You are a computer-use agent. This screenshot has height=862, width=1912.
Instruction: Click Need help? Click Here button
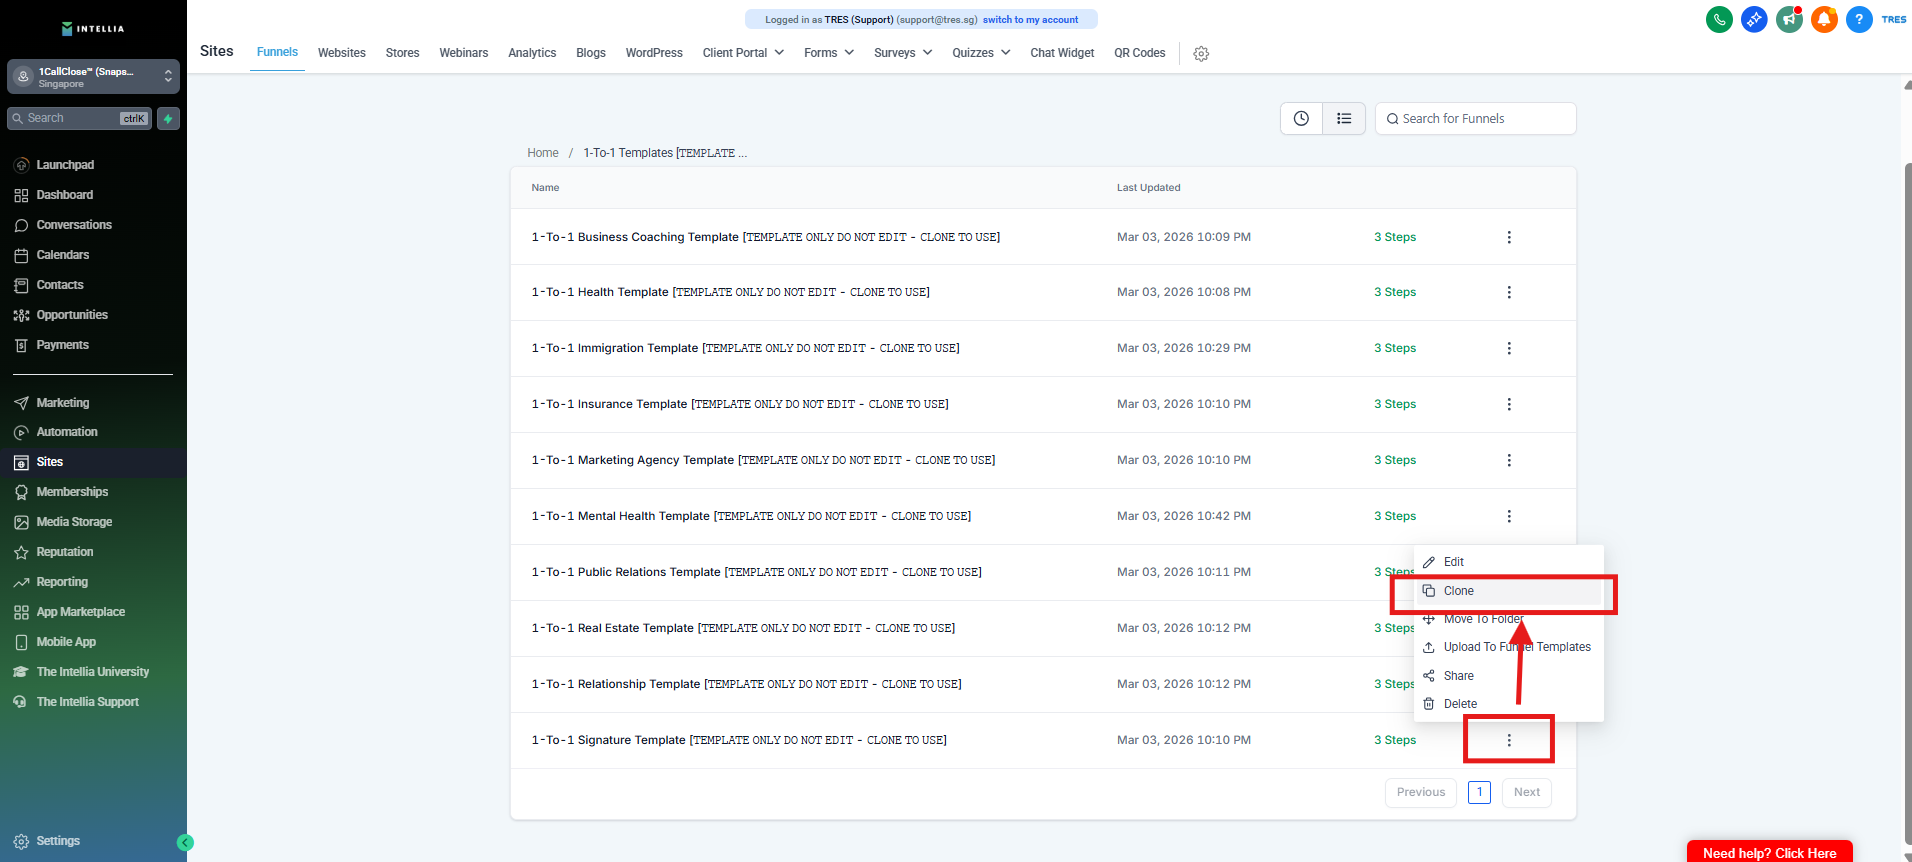(1769, 852)
